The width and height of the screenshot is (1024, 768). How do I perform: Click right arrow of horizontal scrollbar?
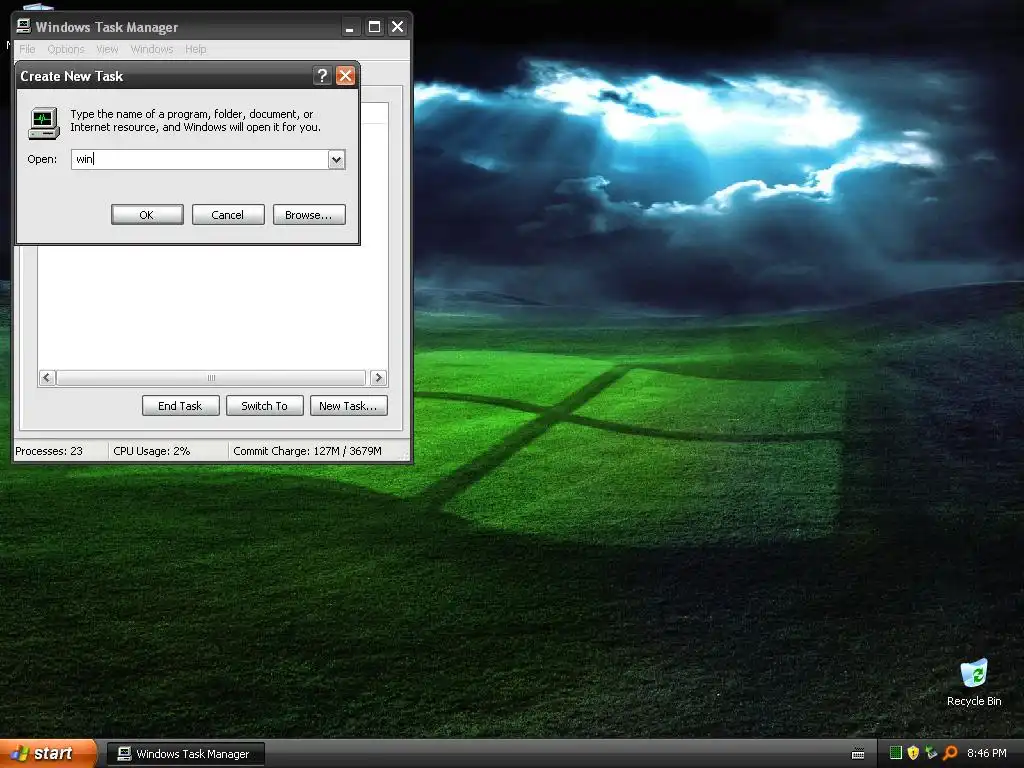tap(377, 377)
